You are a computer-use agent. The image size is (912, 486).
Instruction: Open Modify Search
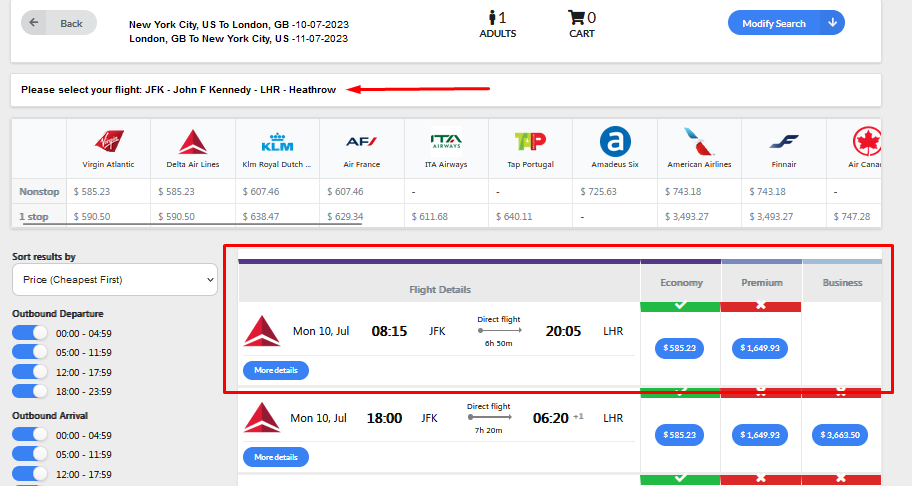click(774, 23)
